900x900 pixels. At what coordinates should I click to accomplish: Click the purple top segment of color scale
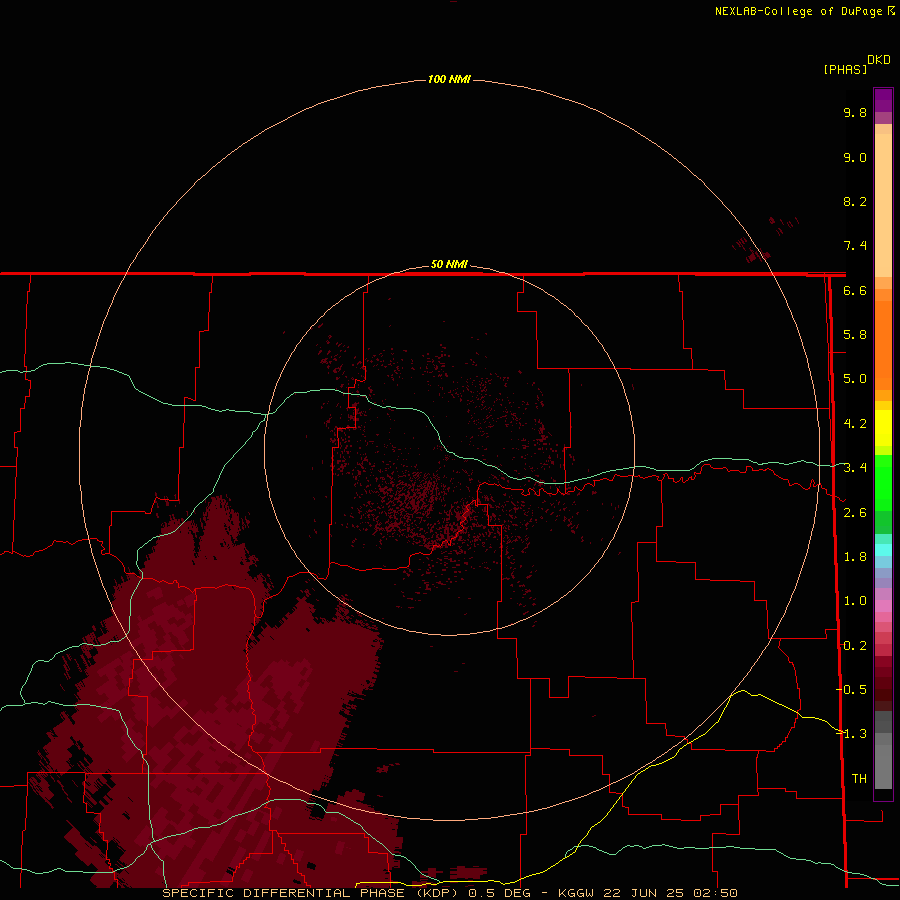(883, 100)
